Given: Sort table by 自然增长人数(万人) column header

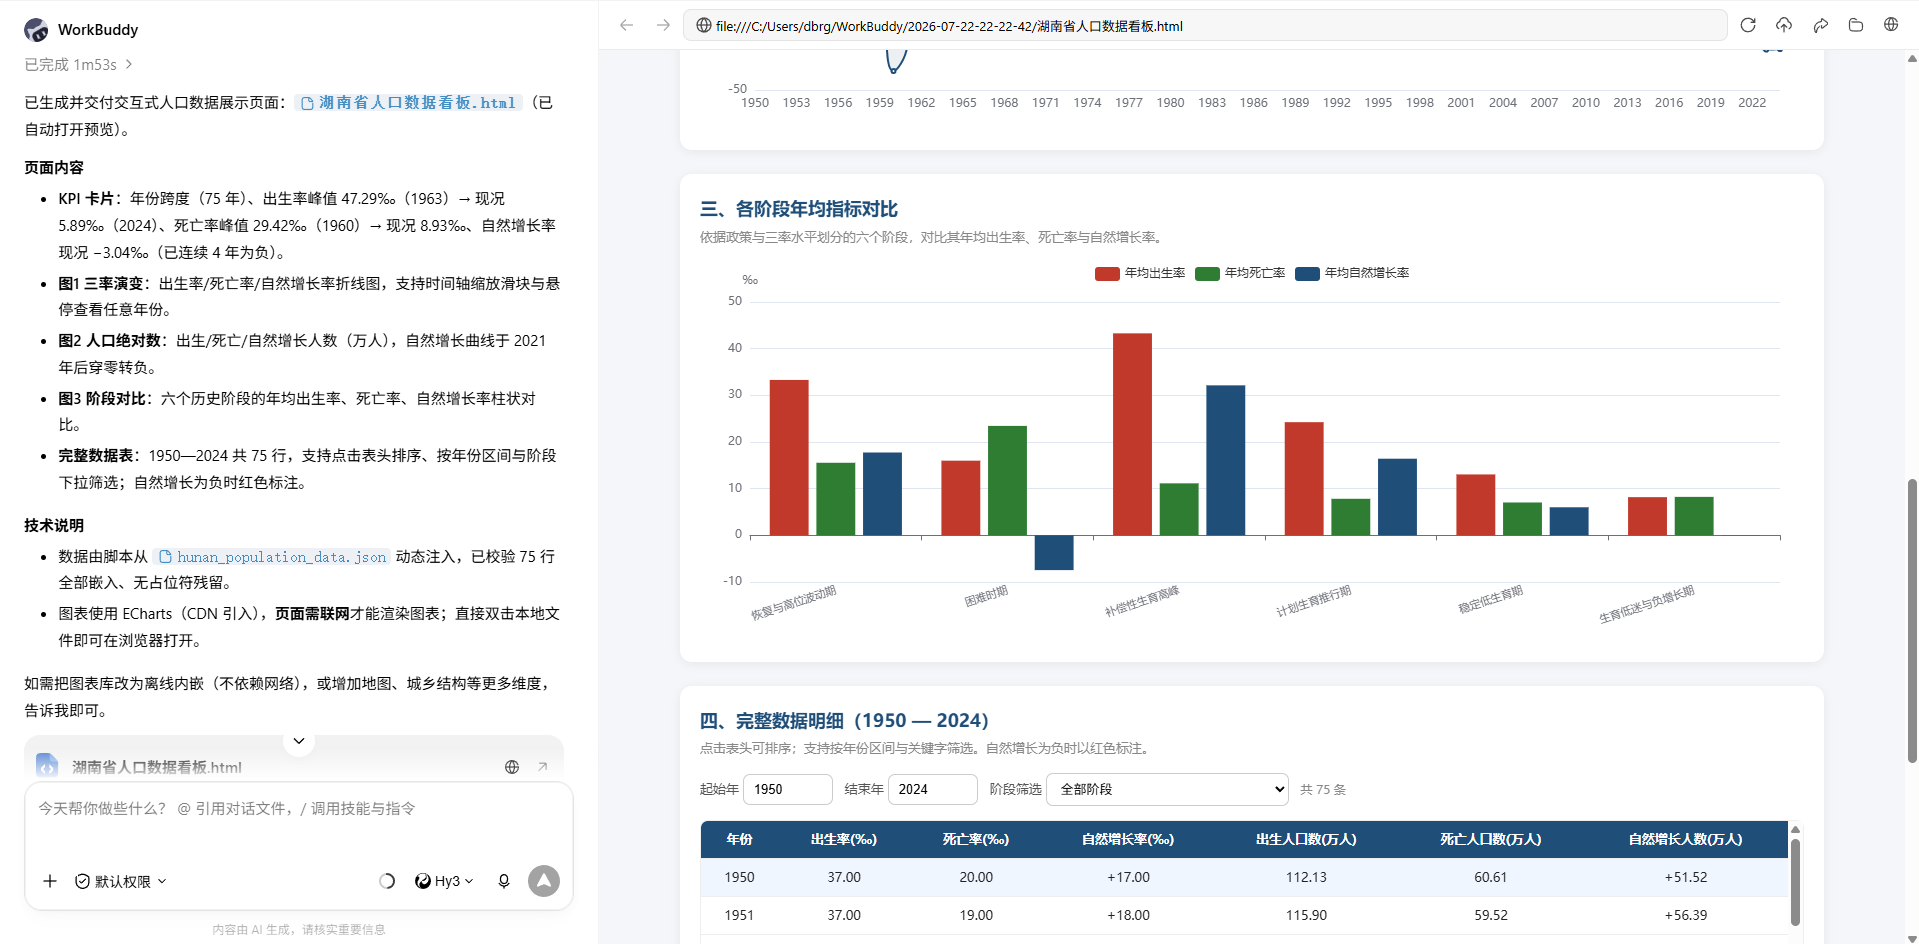Looking at the screenshot, I should tap(1685, 839).
